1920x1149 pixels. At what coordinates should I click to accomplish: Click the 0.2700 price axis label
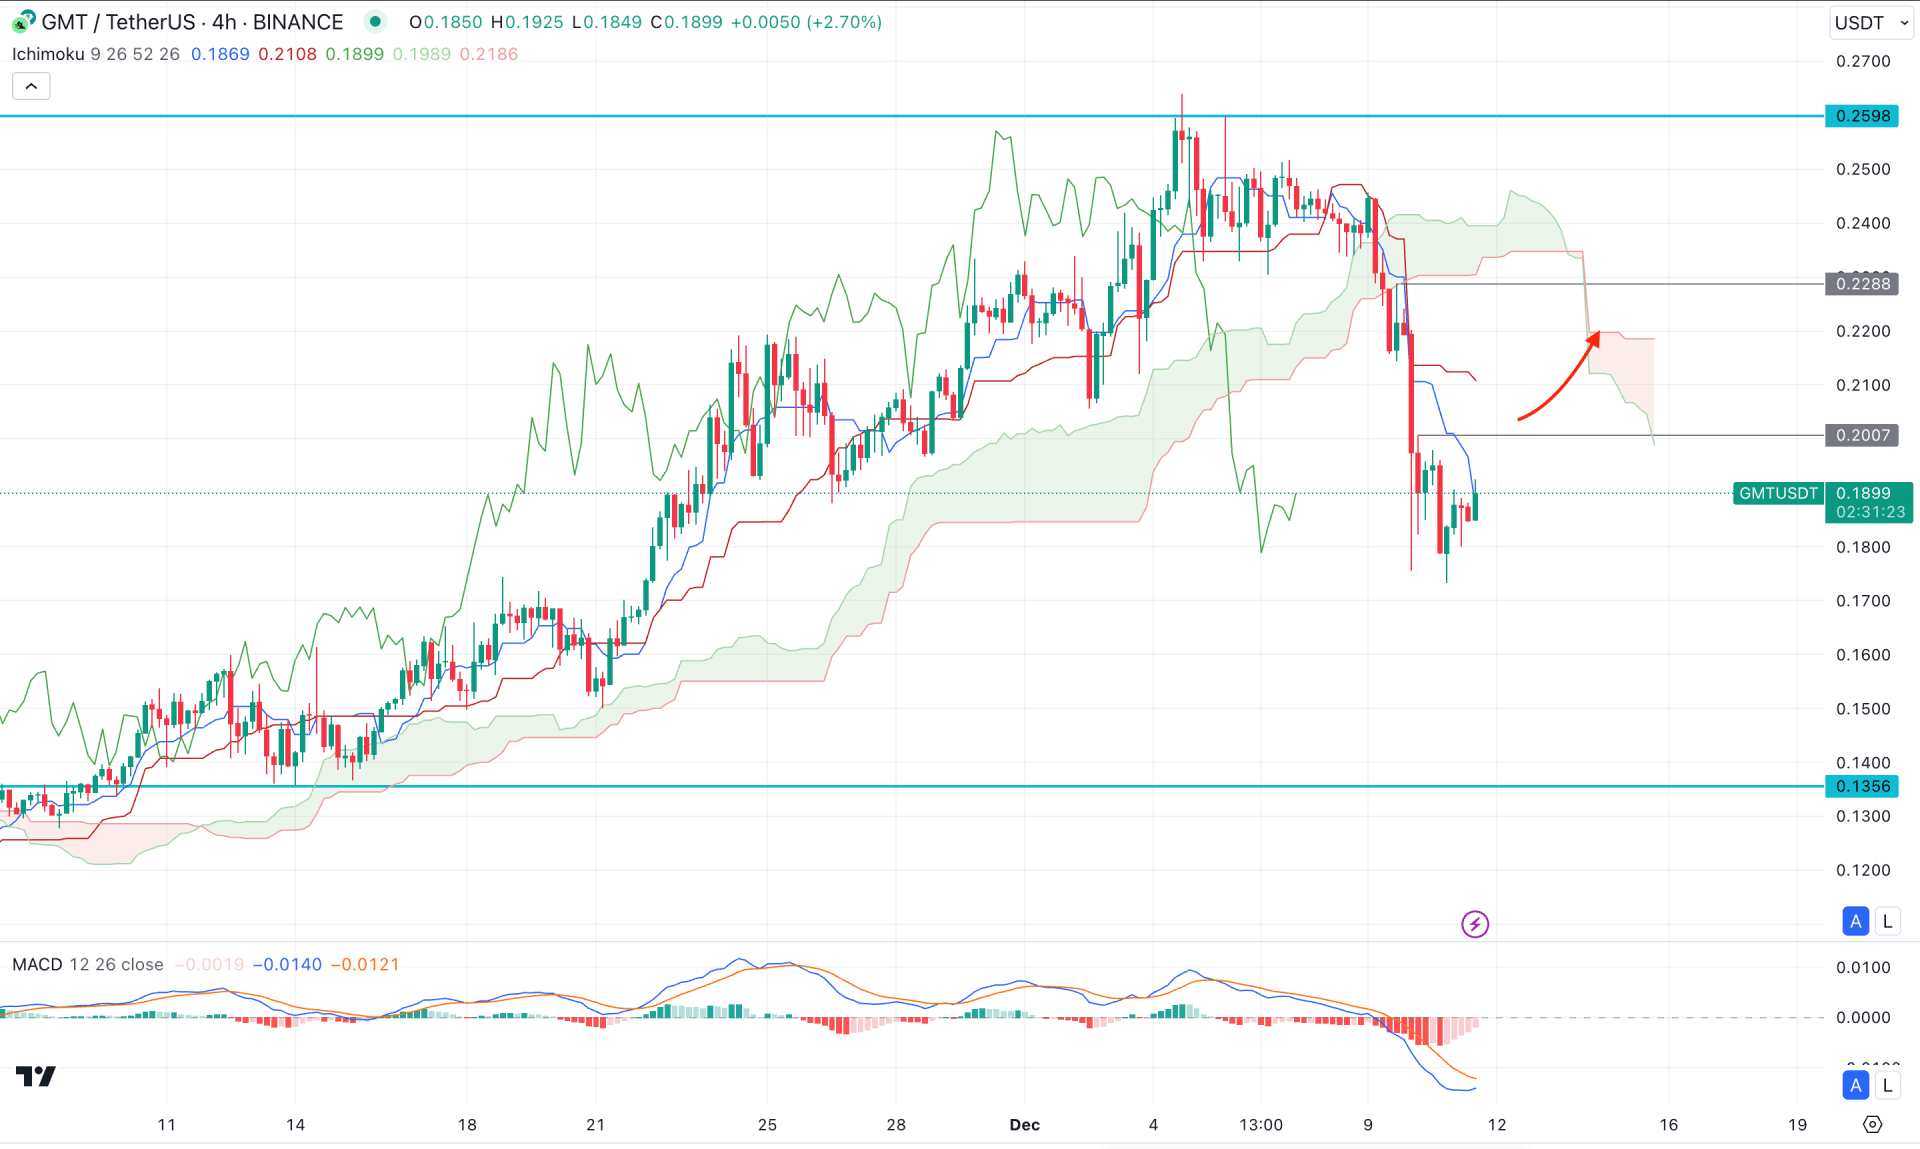coord(1863,61)
